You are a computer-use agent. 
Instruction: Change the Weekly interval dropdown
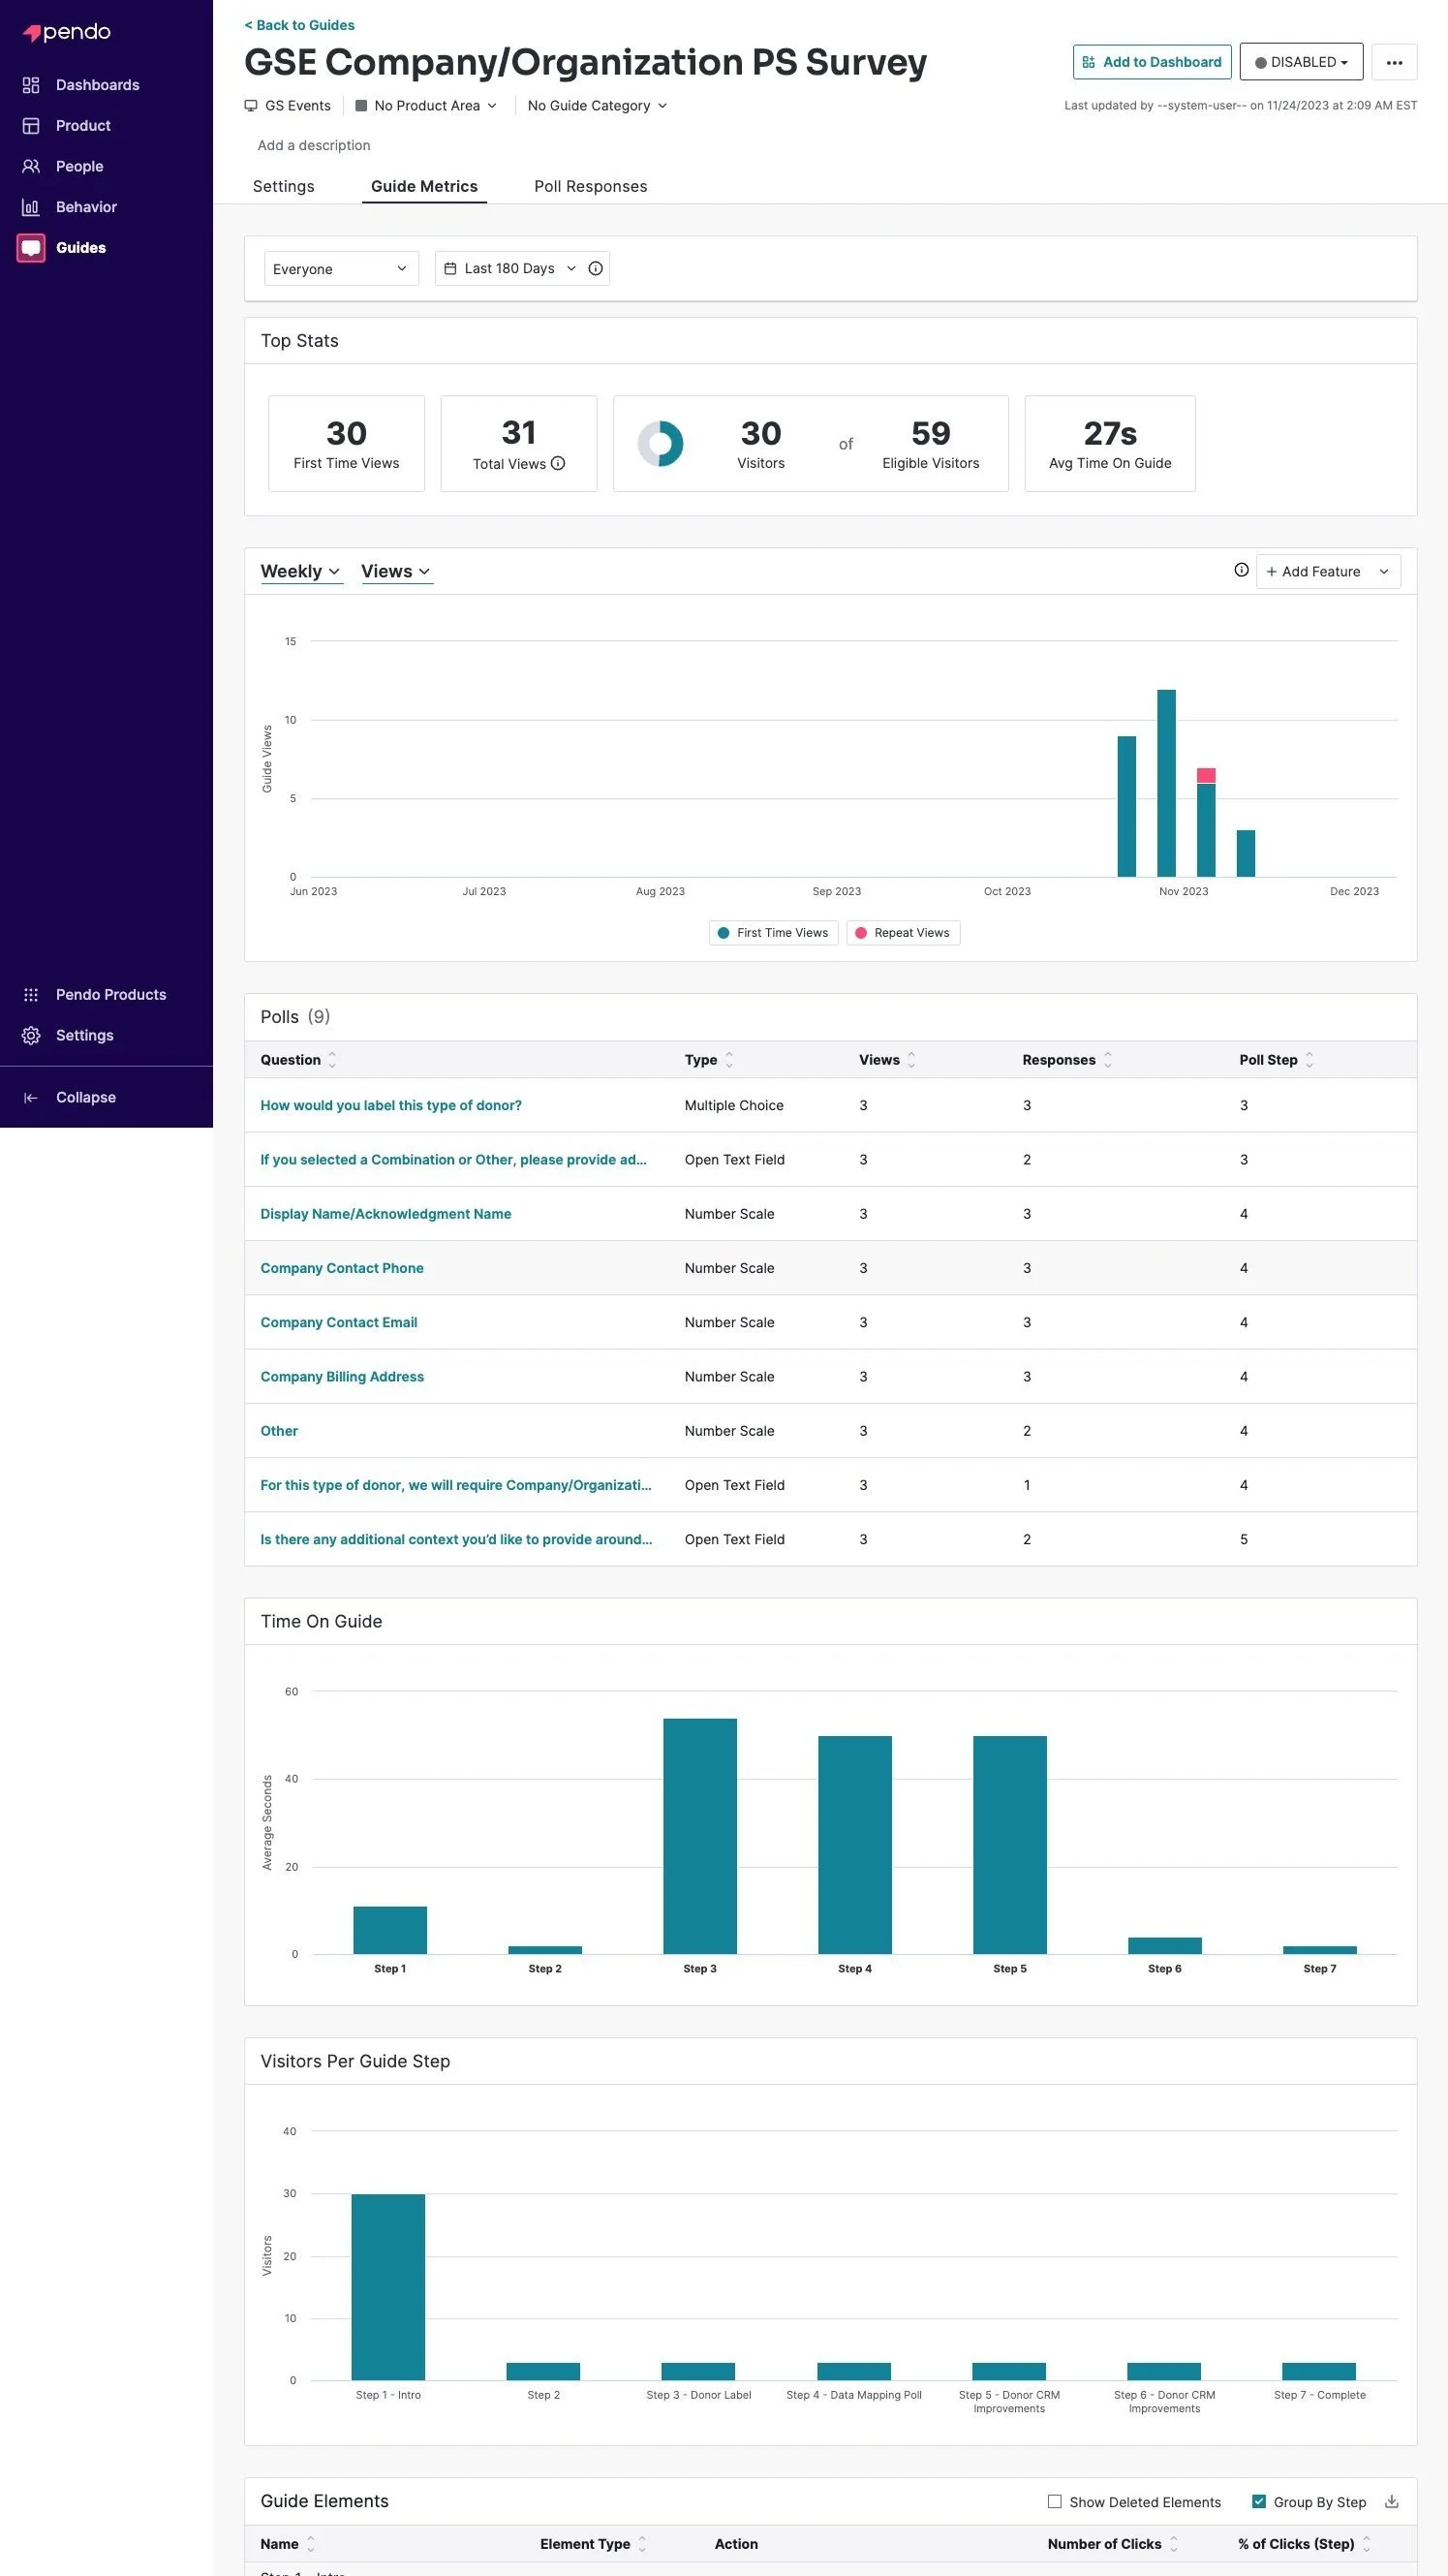(x=301, y=571)
